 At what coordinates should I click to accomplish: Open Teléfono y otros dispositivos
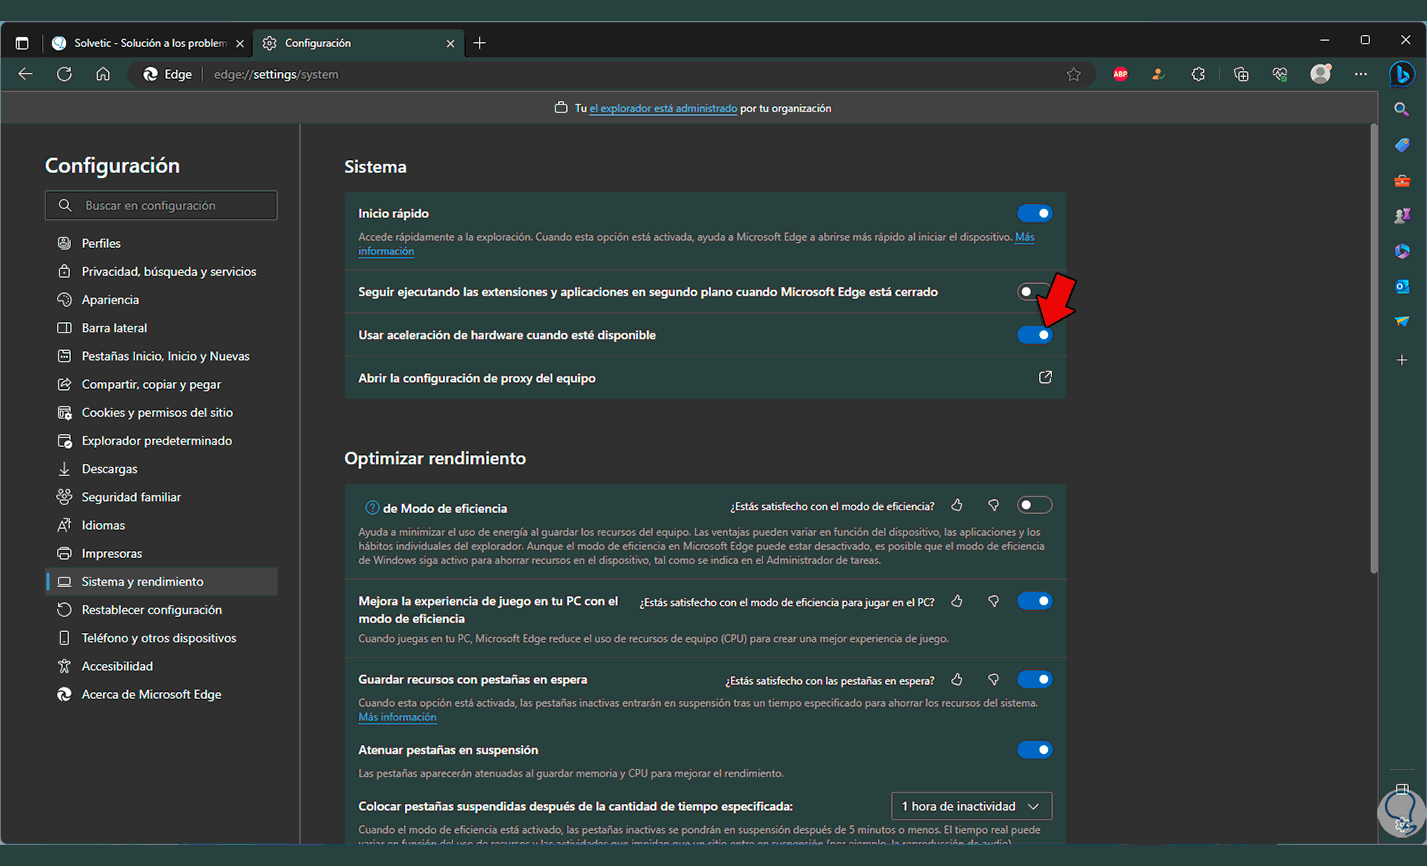161,638
